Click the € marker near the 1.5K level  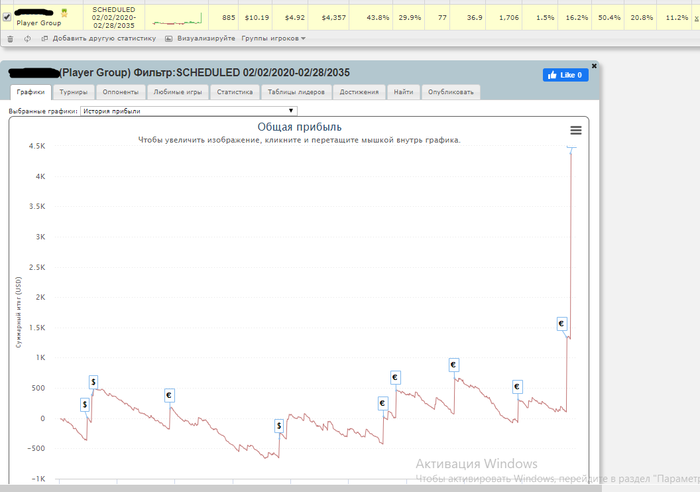click(x=562, y=324)
